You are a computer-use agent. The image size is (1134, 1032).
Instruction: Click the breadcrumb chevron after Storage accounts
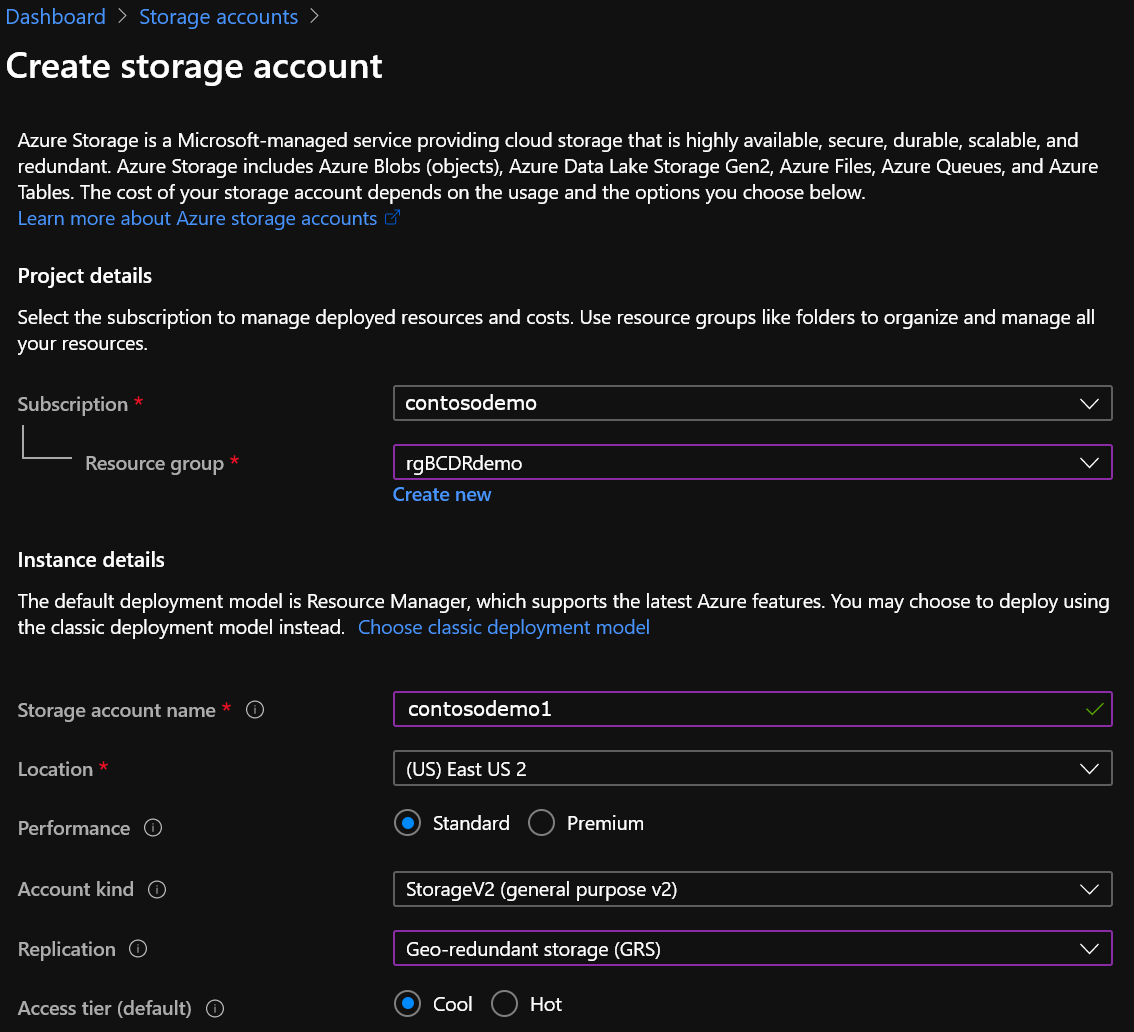coord(315,16)
